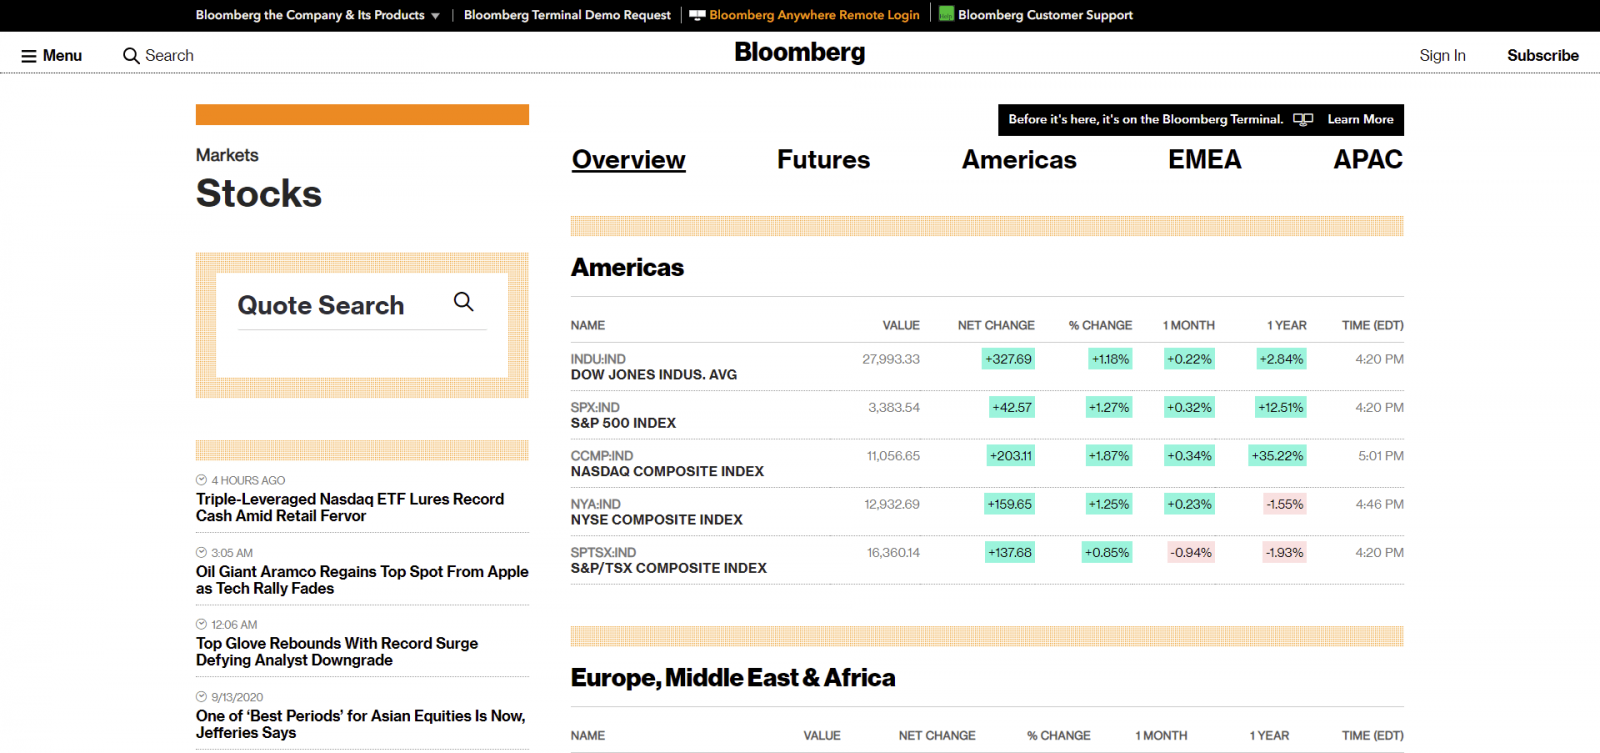
Task: Open the NASDAQ COMPOSITE INDEX quote
Action: (x=667, y=471)
